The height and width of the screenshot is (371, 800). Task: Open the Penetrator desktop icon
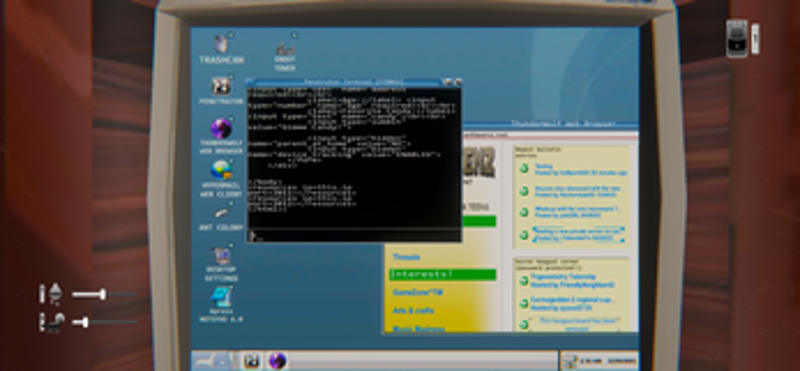(221, 91)
